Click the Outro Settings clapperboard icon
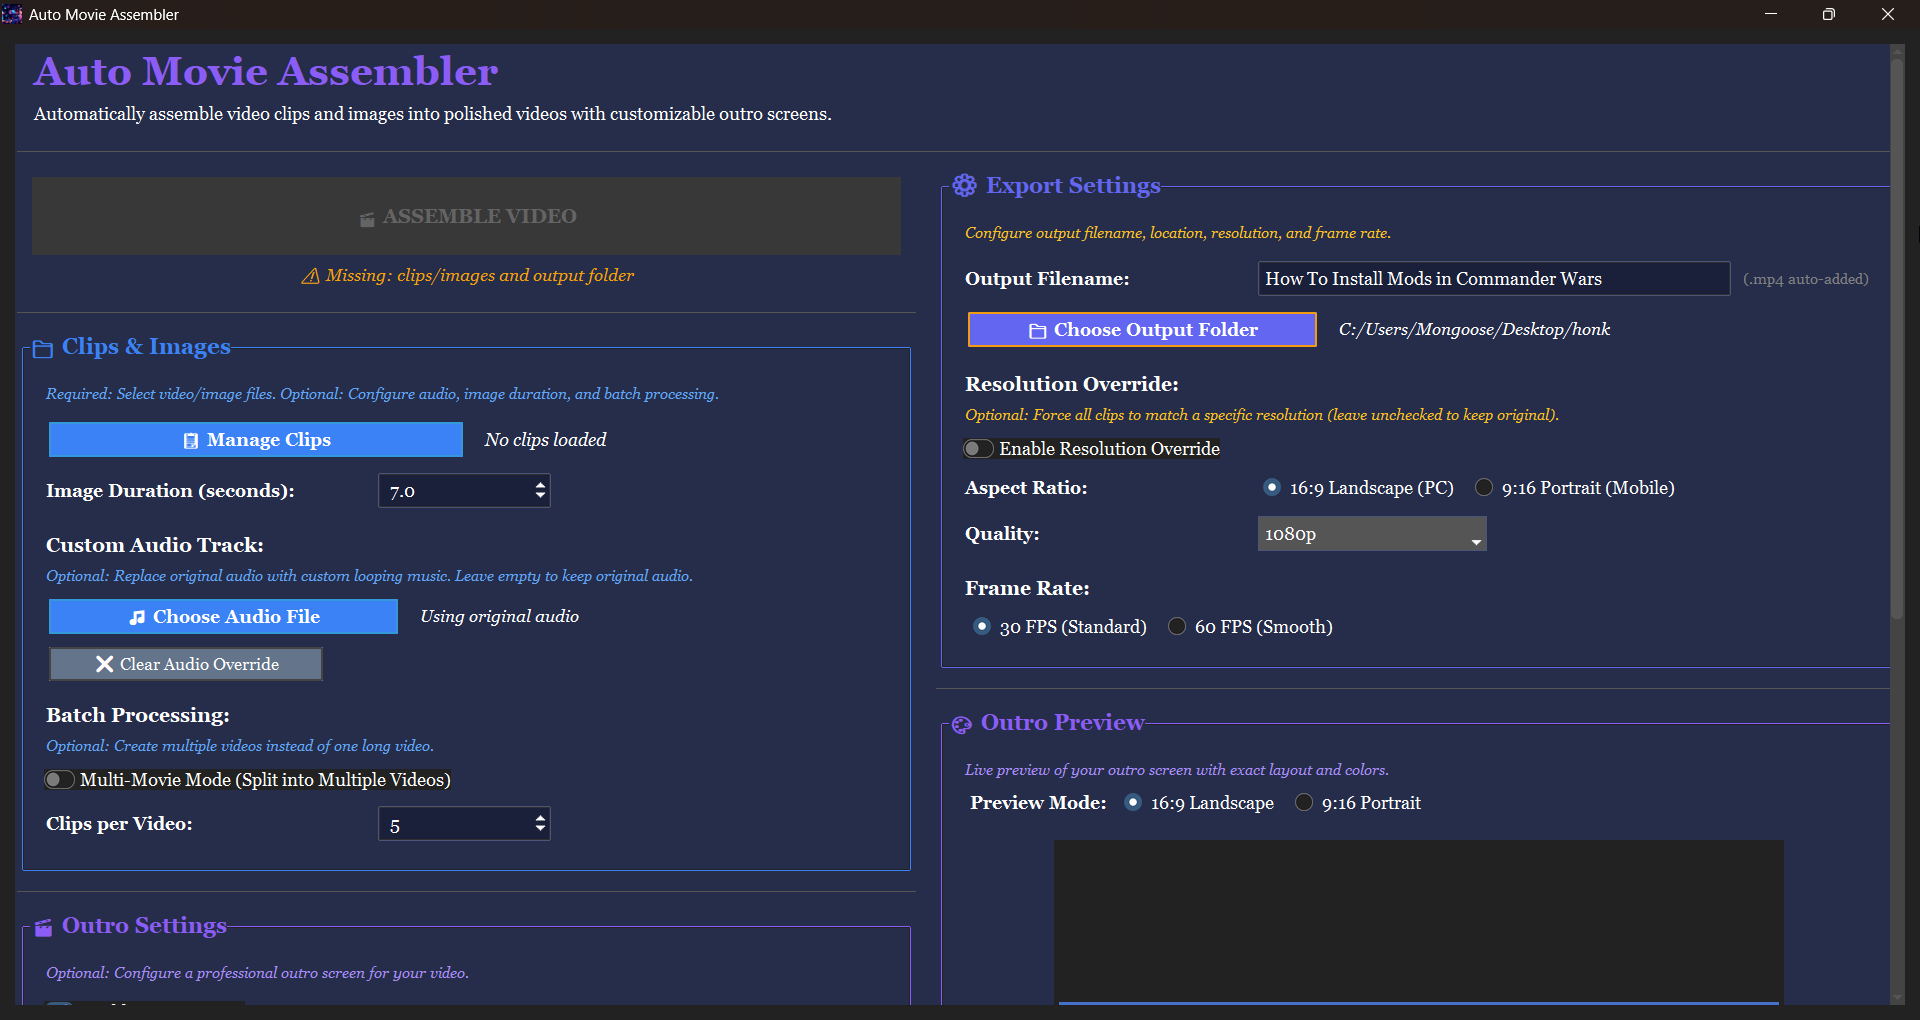This screenshot has height=1020, width=1920. click(43, 928)
